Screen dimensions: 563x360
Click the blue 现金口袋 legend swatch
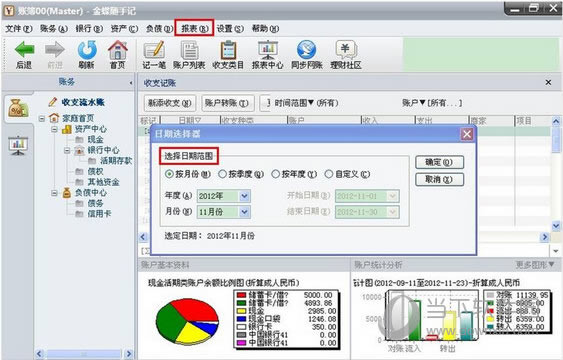pyautogui.click(x=241, y=319)
